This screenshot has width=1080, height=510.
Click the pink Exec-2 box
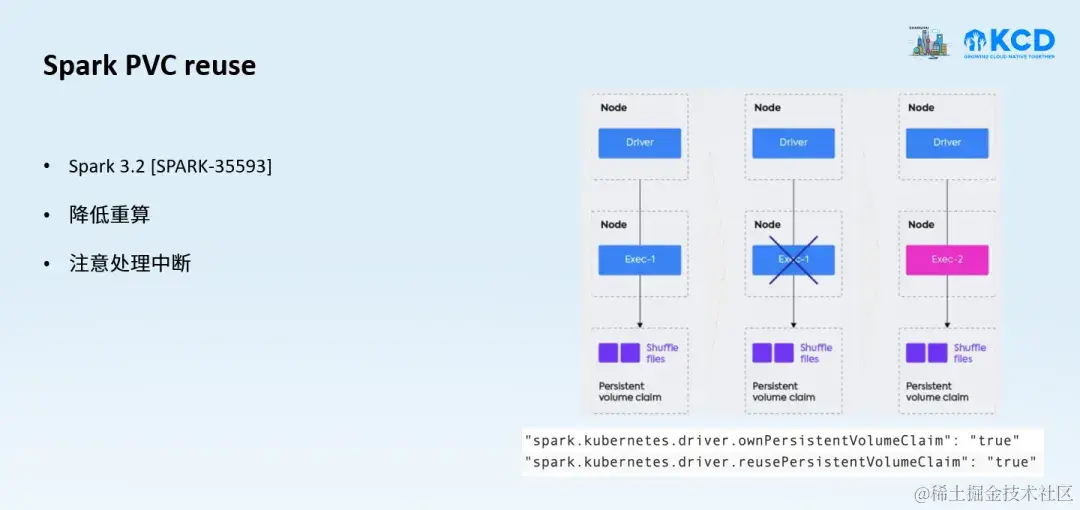[x=947, y=260]
